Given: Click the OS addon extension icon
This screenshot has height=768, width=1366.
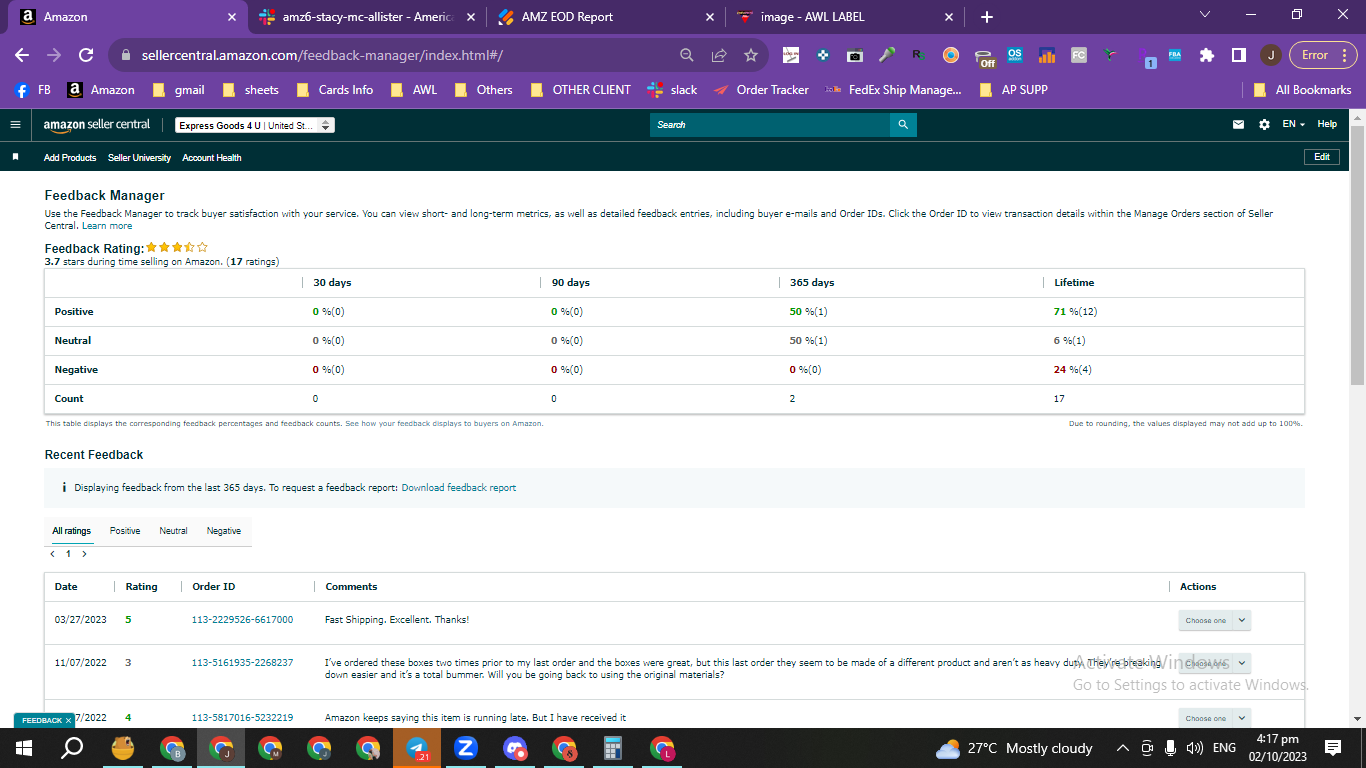Looking at the screenshot, I should coord(1015,55).
